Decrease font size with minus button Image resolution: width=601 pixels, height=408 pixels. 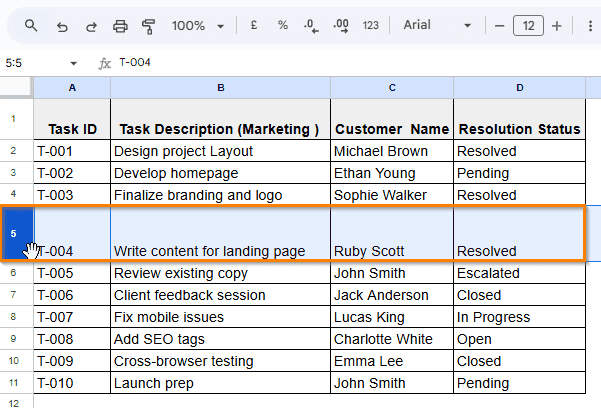point(499,25)
